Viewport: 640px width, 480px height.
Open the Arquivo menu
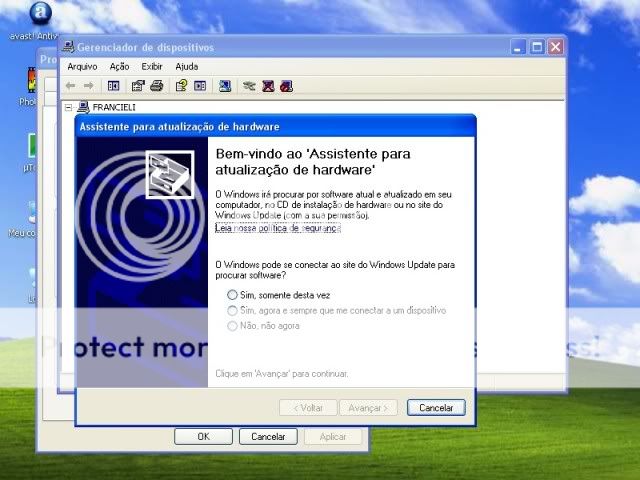(82, 66)
